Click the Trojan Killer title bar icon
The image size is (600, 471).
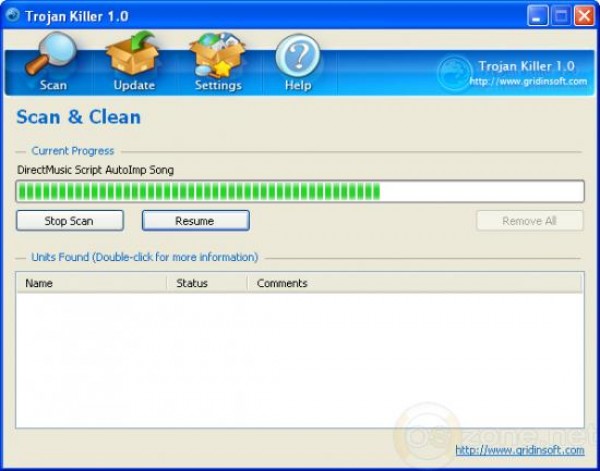pyautogui.click(x=13, y=15)
